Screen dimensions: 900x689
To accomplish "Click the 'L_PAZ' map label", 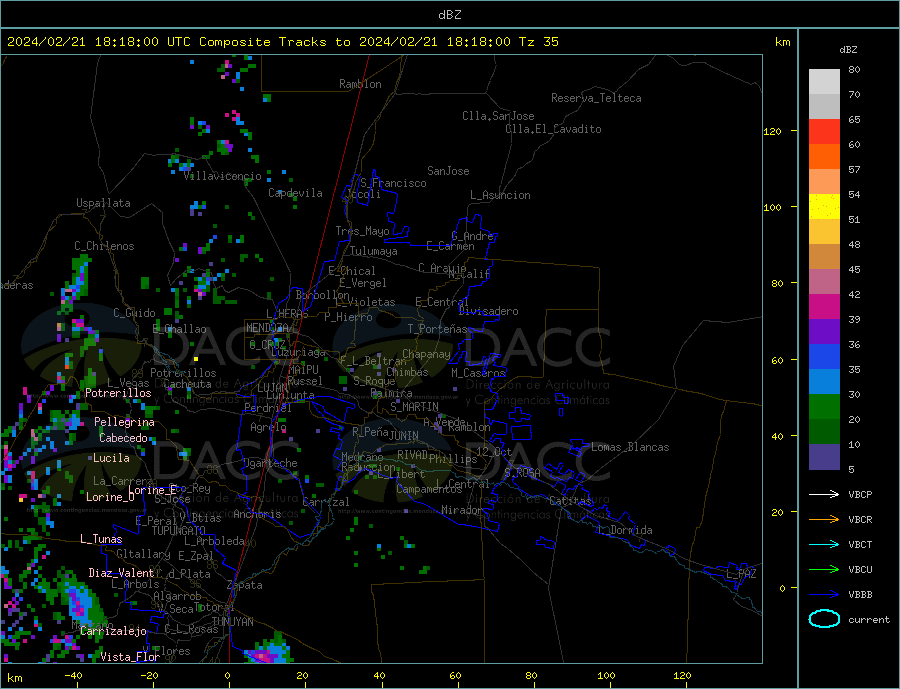I will 742,574.
